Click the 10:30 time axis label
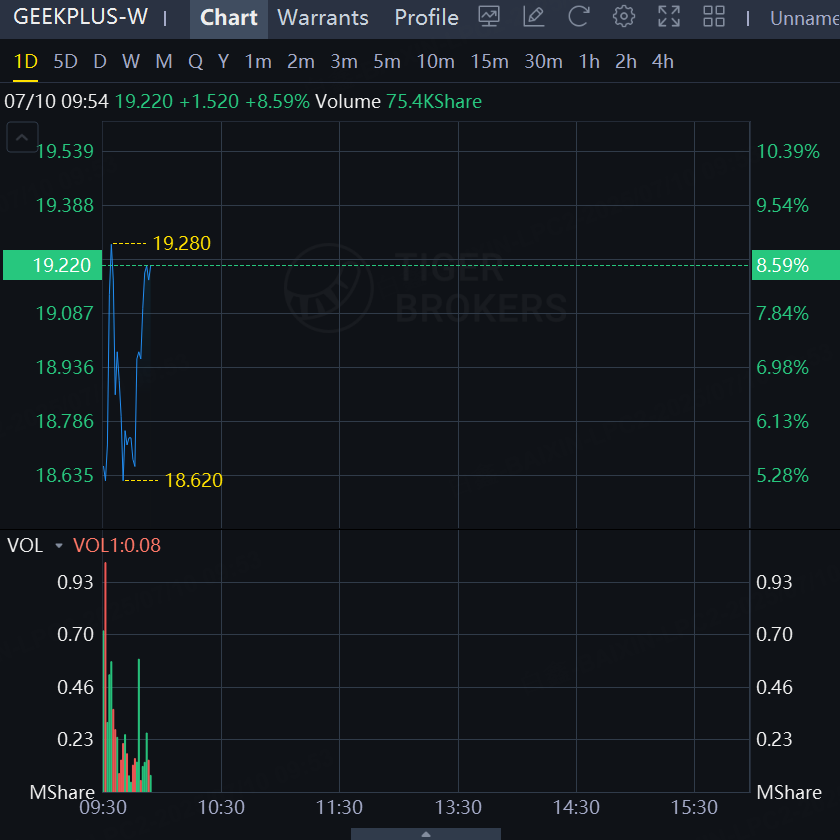 pos(221,807)
